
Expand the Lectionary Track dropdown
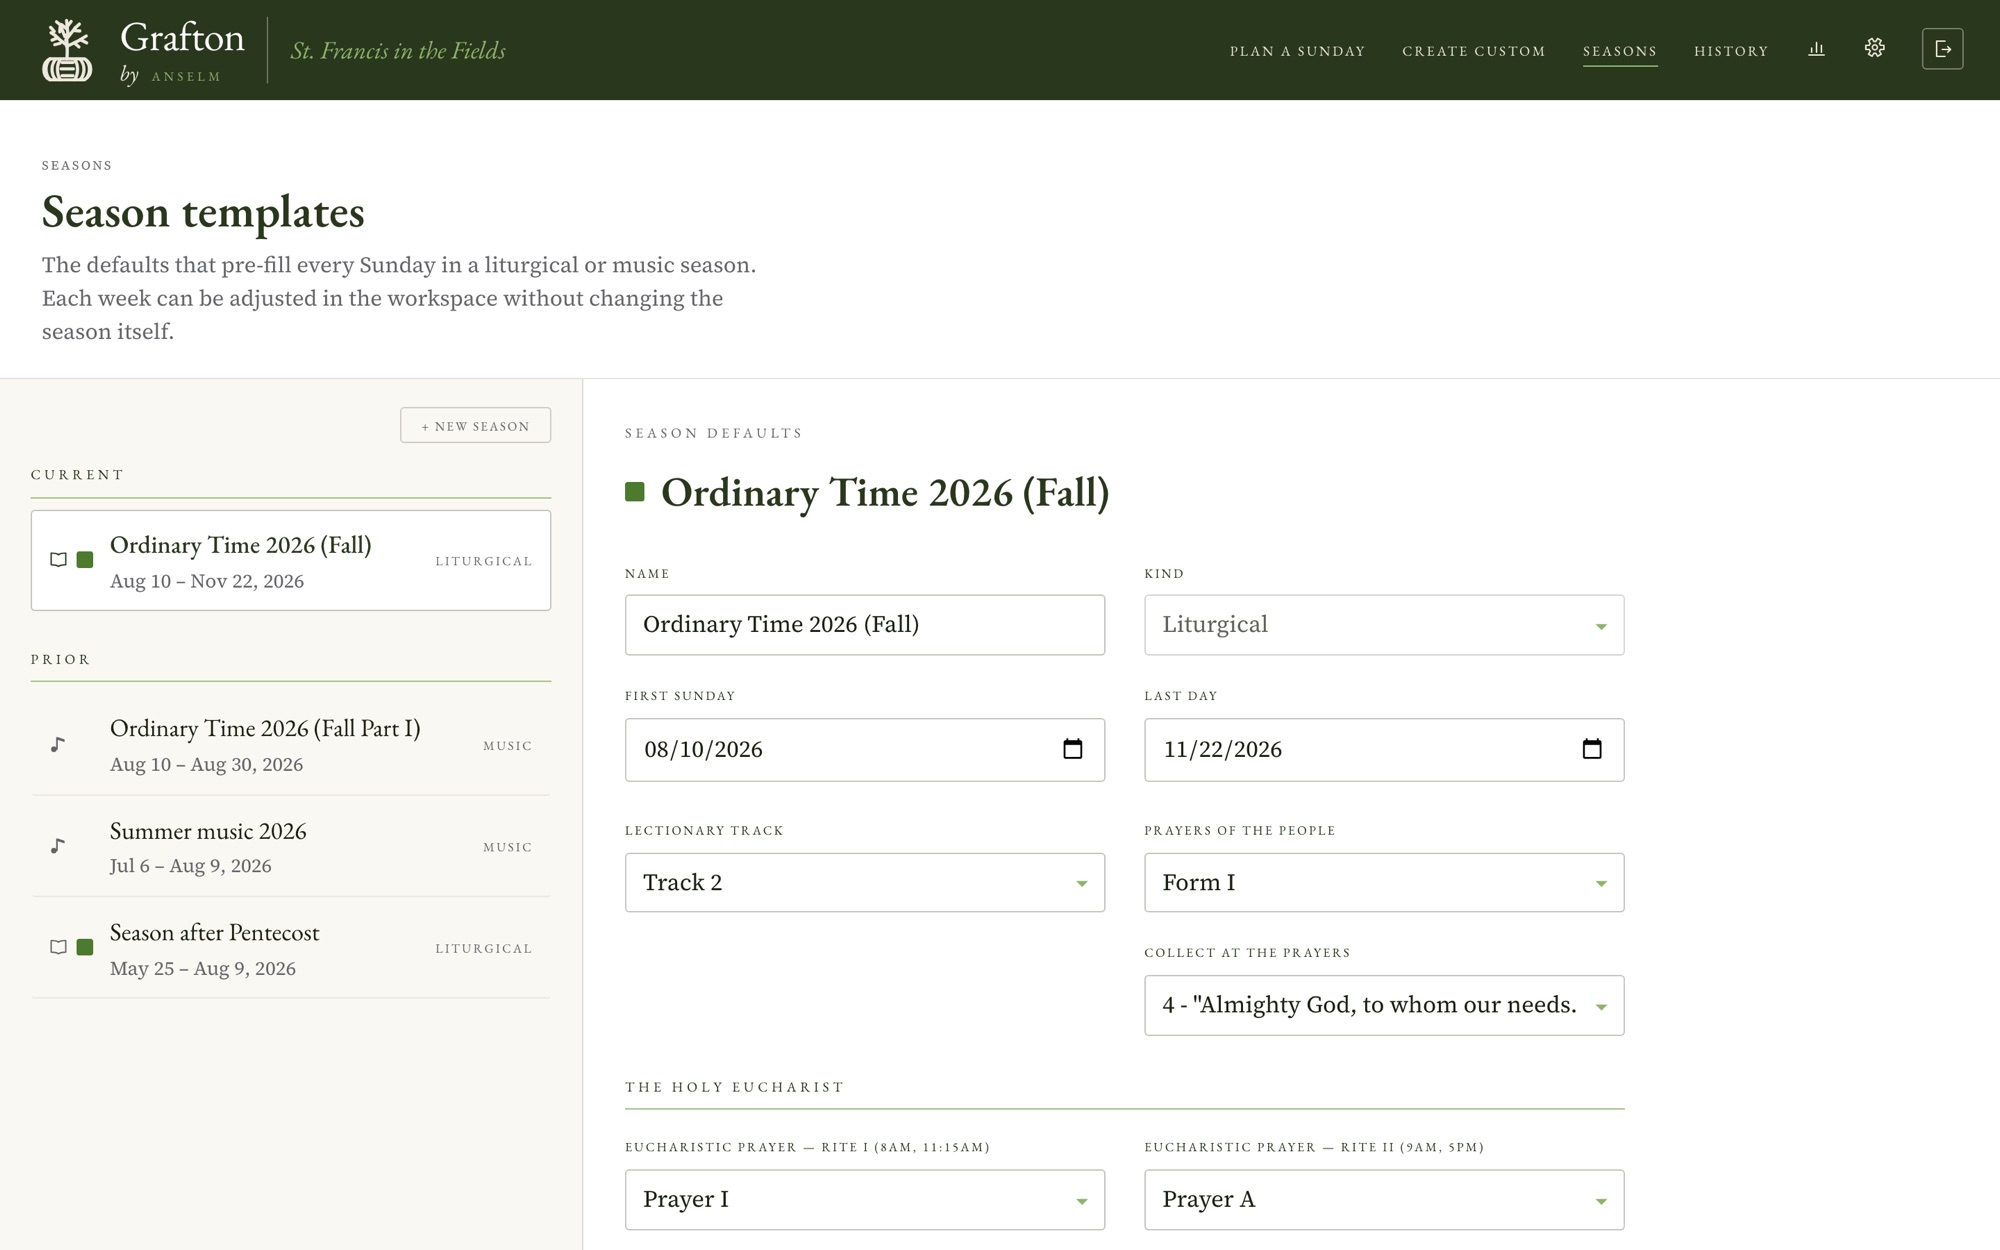click(865, 882)
